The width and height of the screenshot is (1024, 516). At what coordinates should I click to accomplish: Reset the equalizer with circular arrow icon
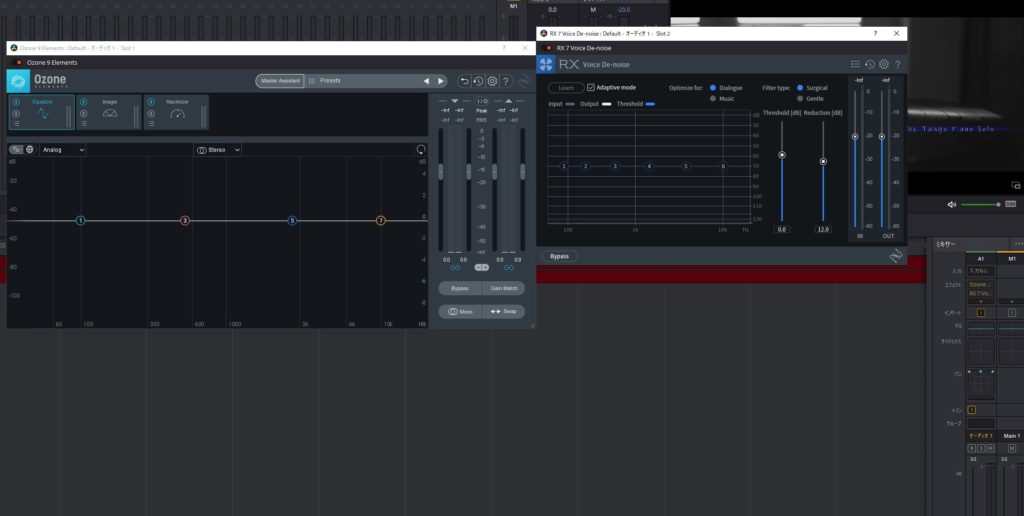click(421, 150)
